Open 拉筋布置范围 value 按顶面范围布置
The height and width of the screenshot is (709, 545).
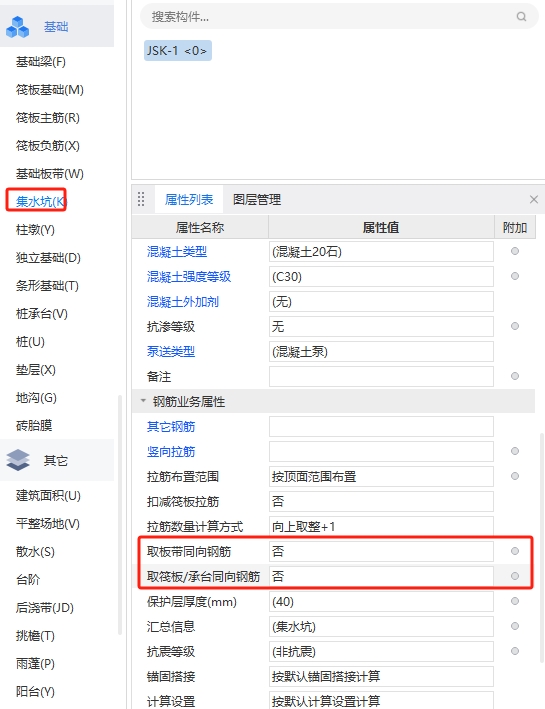pos(381,477)
